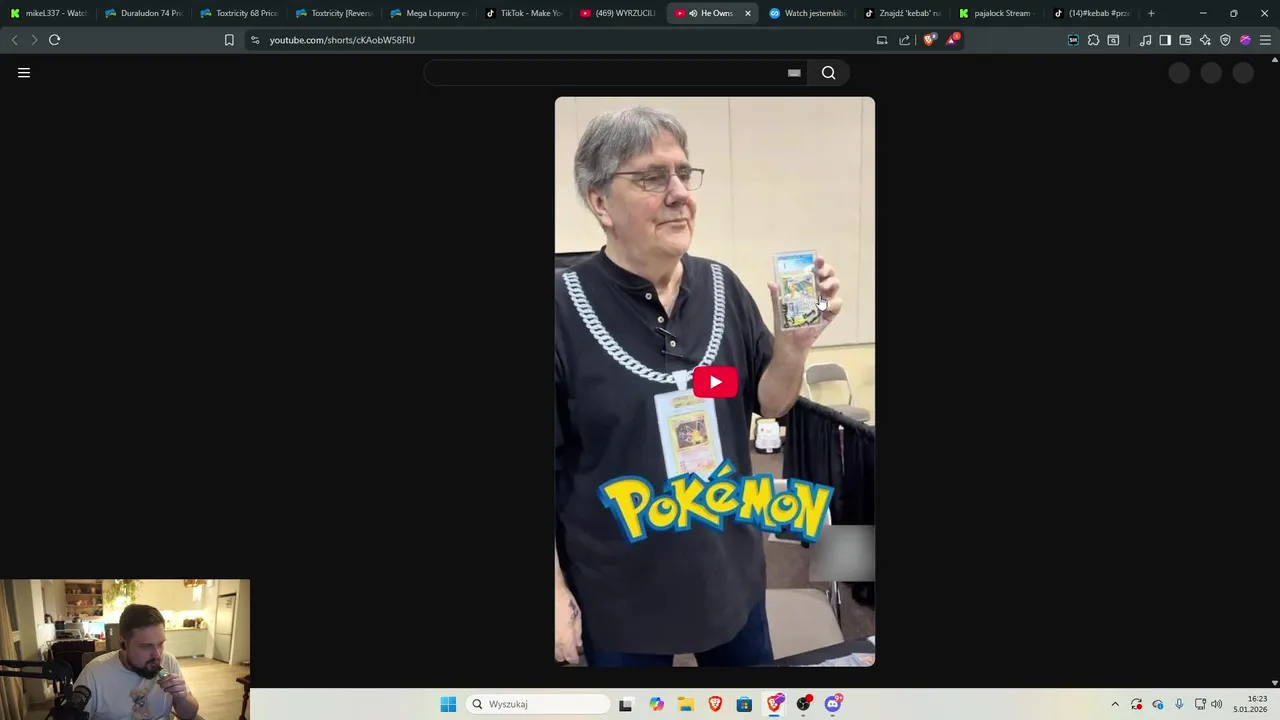Open picture-in-picture / cast icon in address bar
1280x720 pixels.
[x=882, y=40]
